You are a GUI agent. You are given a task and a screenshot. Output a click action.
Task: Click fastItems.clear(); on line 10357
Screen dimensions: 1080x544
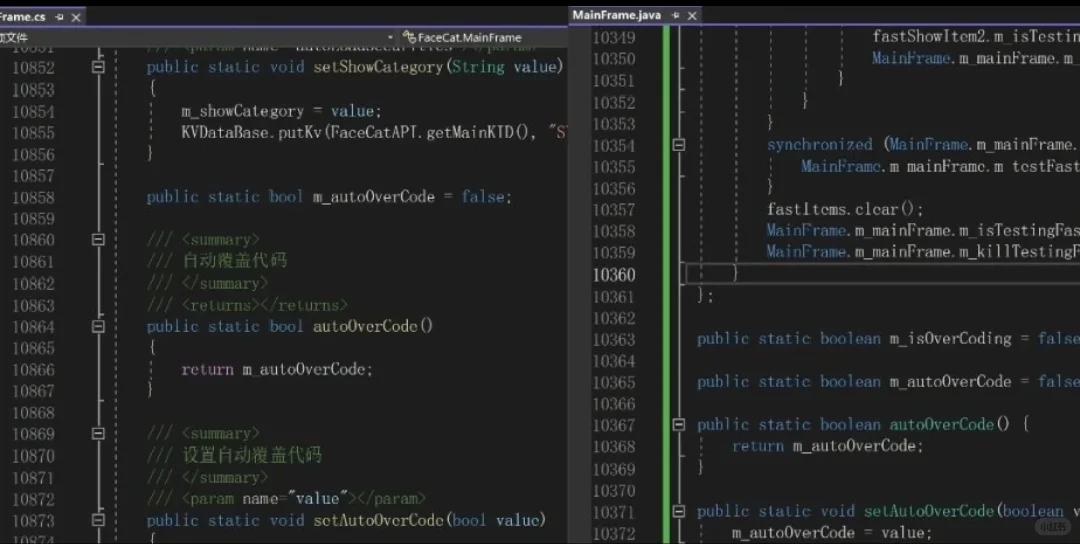point(845,209)
